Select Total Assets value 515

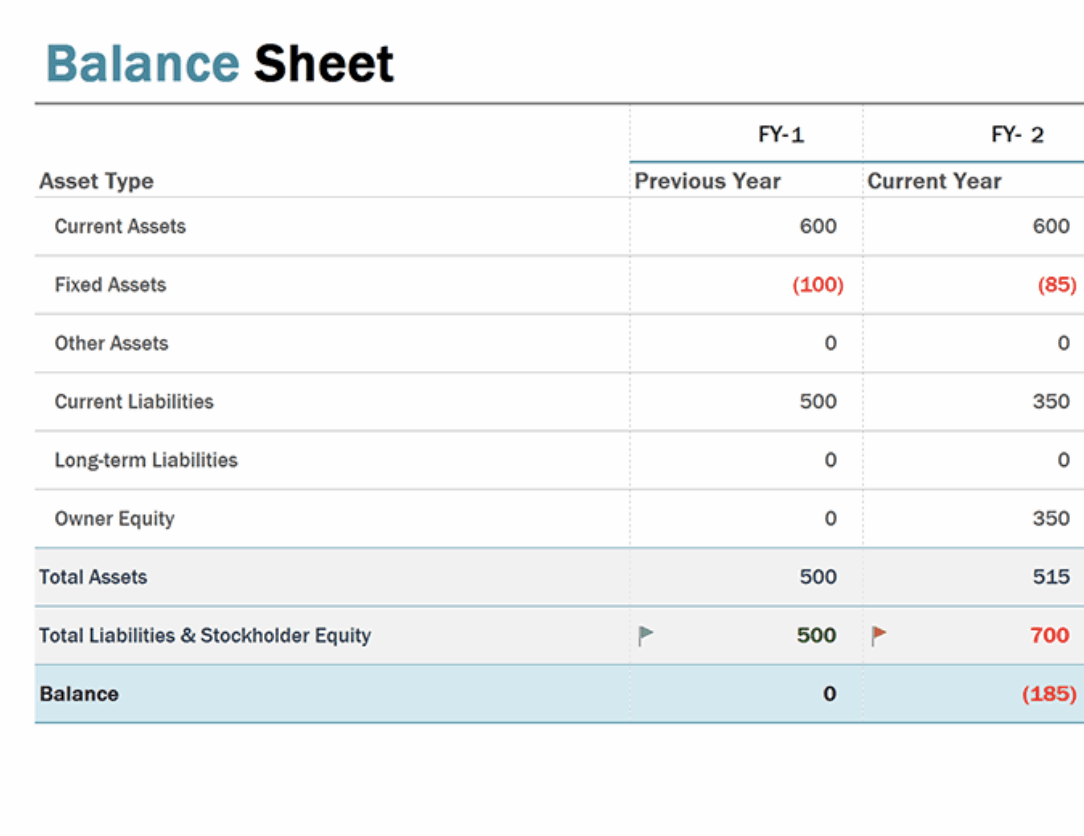[x=1051, y=577]
